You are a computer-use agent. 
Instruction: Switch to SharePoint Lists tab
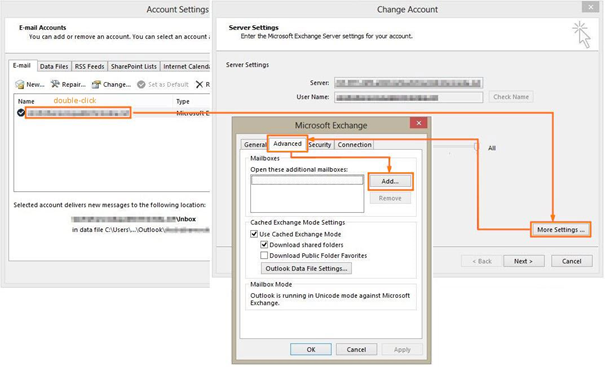coord(134,66)
